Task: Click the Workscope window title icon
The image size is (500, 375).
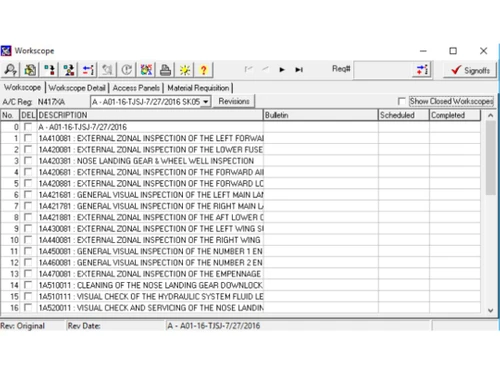Action: [x=6, y=51]
